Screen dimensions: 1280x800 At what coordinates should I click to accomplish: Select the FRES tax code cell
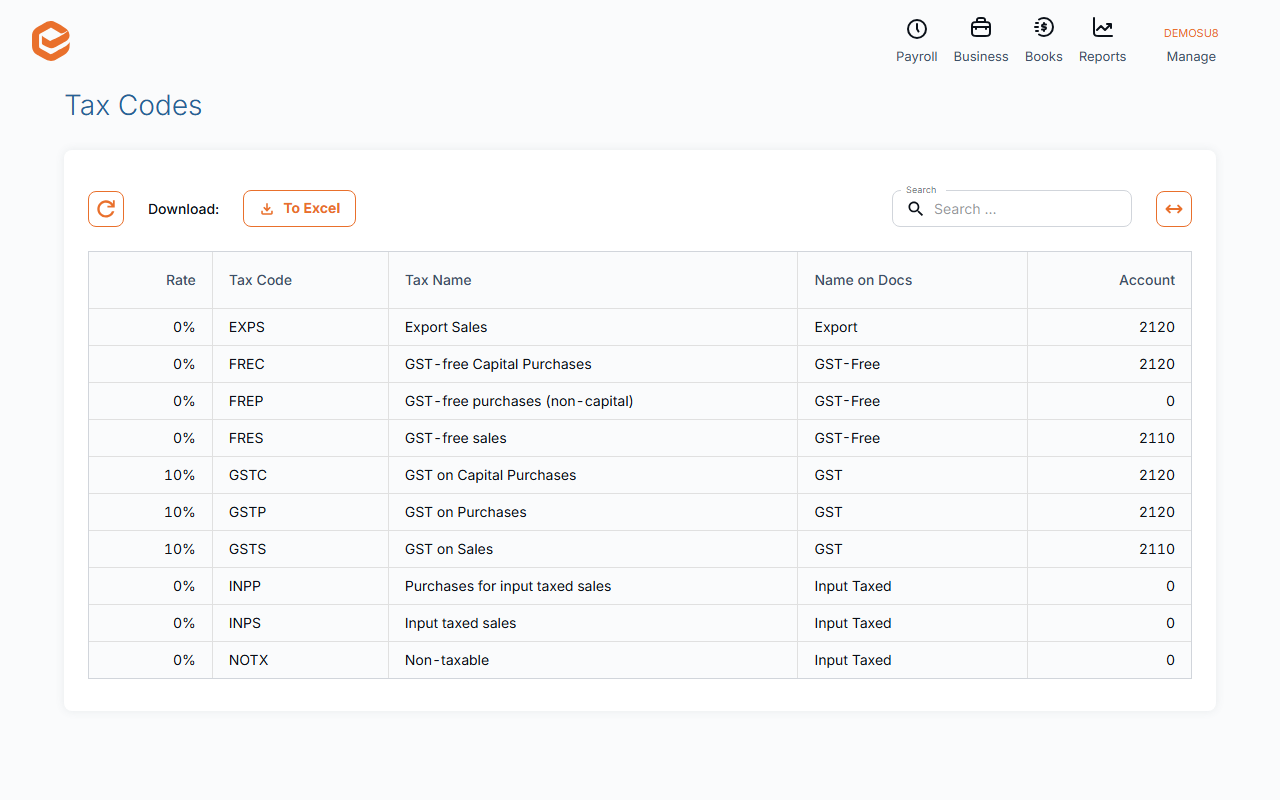(300, 438)
